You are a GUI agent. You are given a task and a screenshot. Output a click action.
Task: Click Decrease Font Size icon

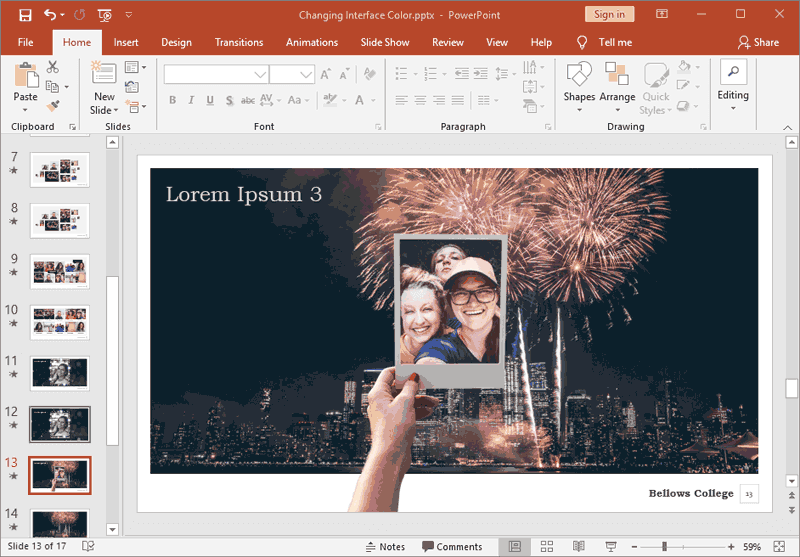tap(345, 74)
